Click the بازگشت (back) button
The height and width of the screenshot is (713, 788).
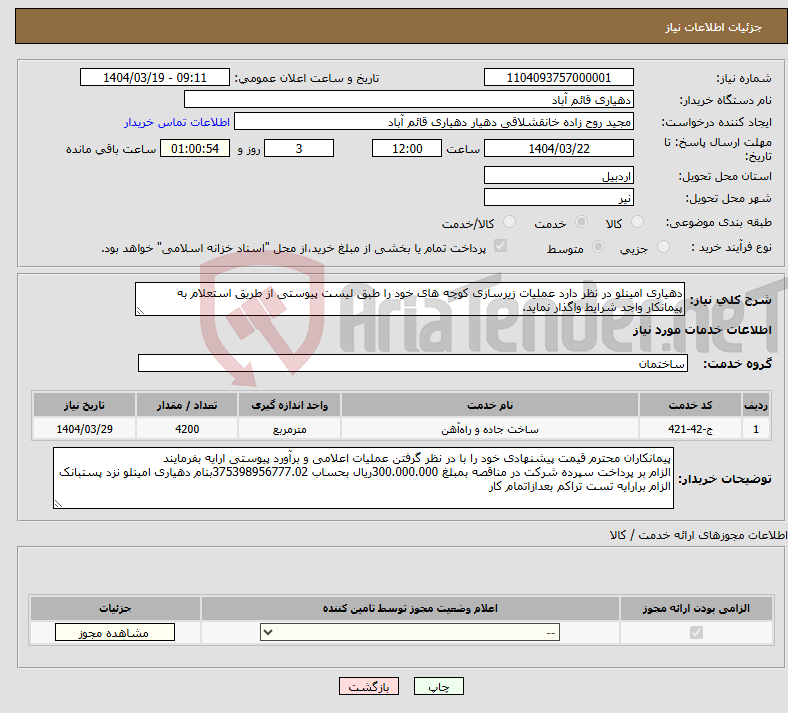[368, 686]
